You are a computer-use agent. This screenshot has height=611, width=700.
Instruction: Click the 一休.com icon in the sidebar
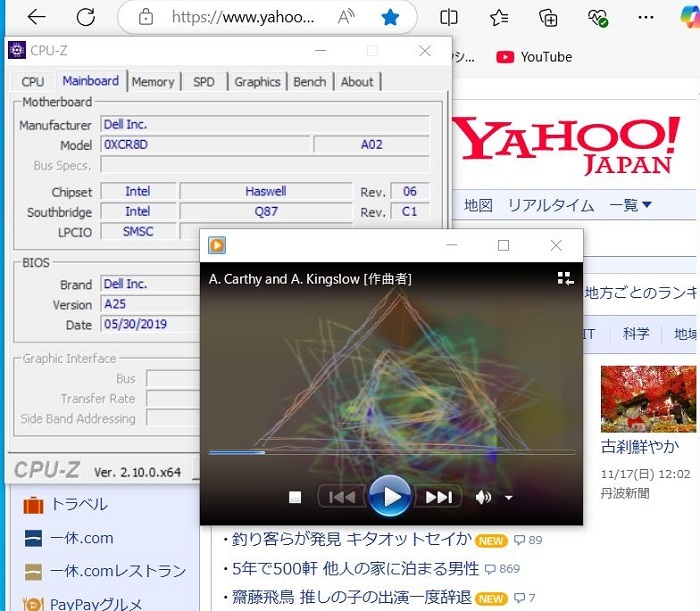[33, 538]
